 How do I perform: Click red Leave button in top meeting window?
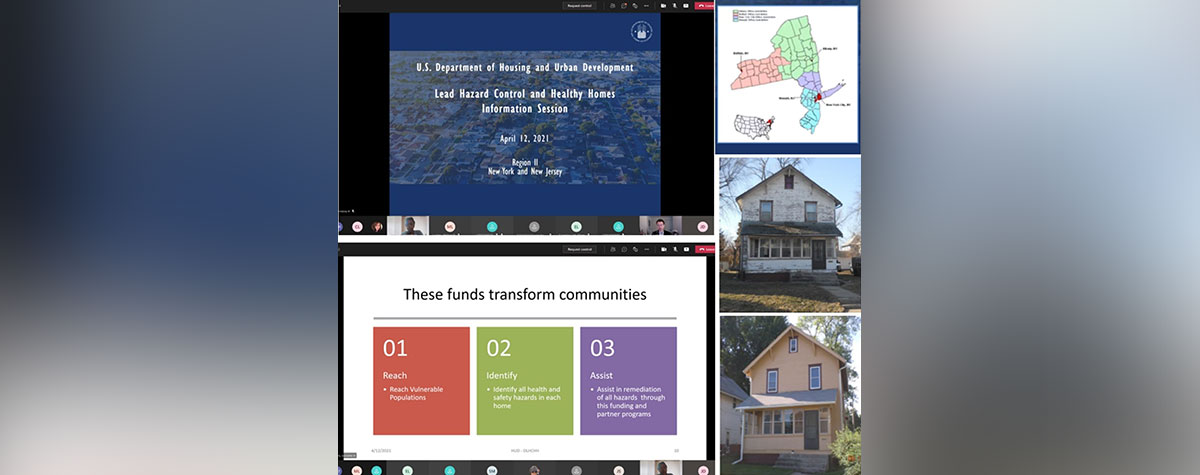[x=704, y=6]
